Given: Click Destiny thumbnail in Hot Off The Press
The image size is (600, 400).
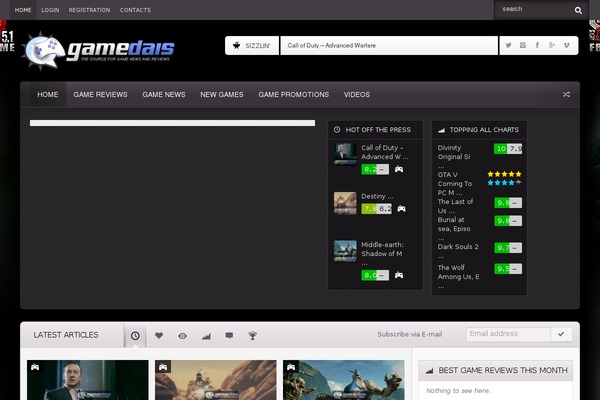Looking at the screenshot, I should (x=345, y=203).
